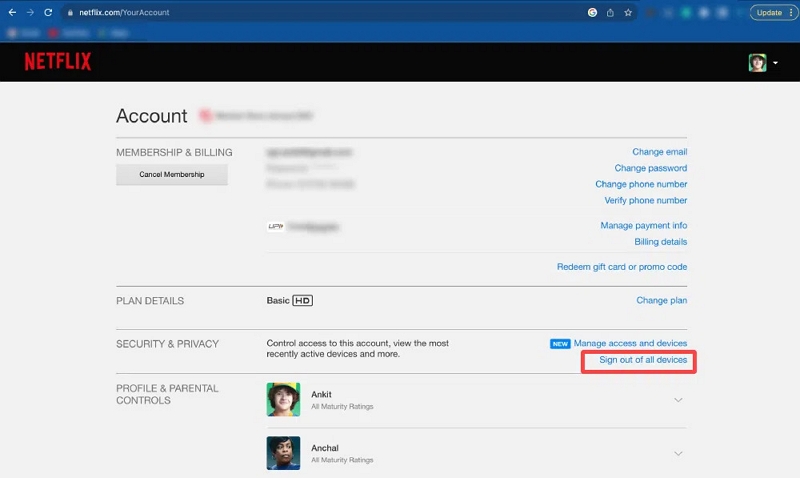The height and width of the screenshot is (478, 800).
Task: Expand the Ankit profile chevron
Action: 678,400
